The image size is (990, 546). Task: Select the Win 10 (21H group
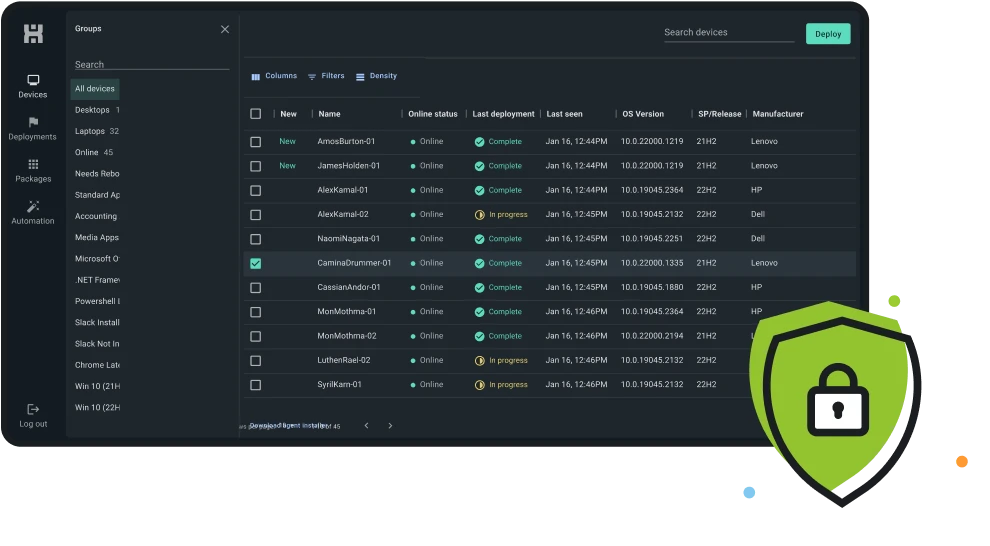tap(97, 386)
